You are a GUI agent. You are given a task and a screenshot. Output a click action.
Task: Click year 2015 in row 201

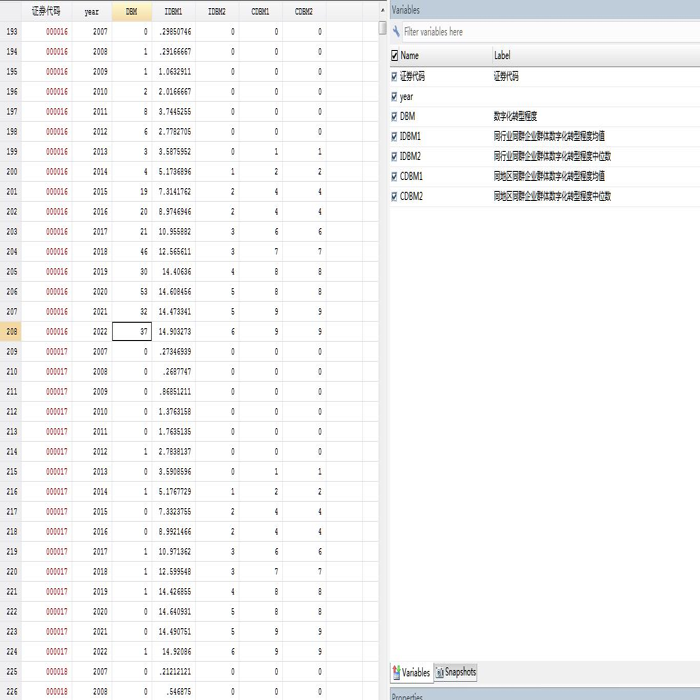point(92,192)
